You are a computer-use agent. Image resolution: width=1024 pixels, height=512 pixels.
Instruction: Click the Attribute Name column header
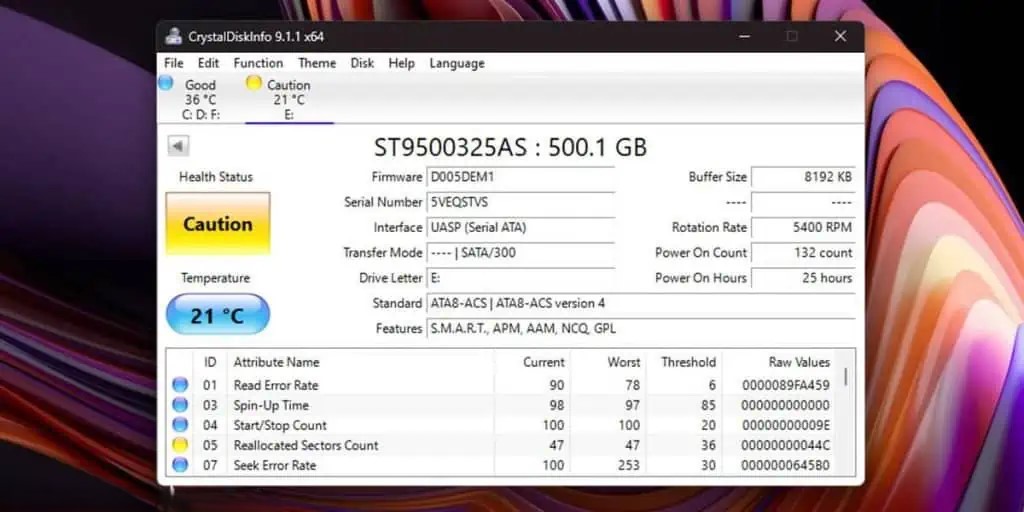[x=360, y=362]
